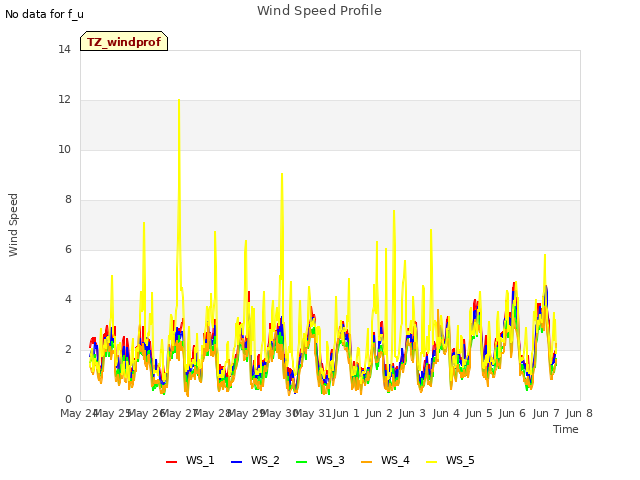Click the Jun 3 x-axis tick label
This screenshot has height=480, width=640.
click(x=412, y=413)
